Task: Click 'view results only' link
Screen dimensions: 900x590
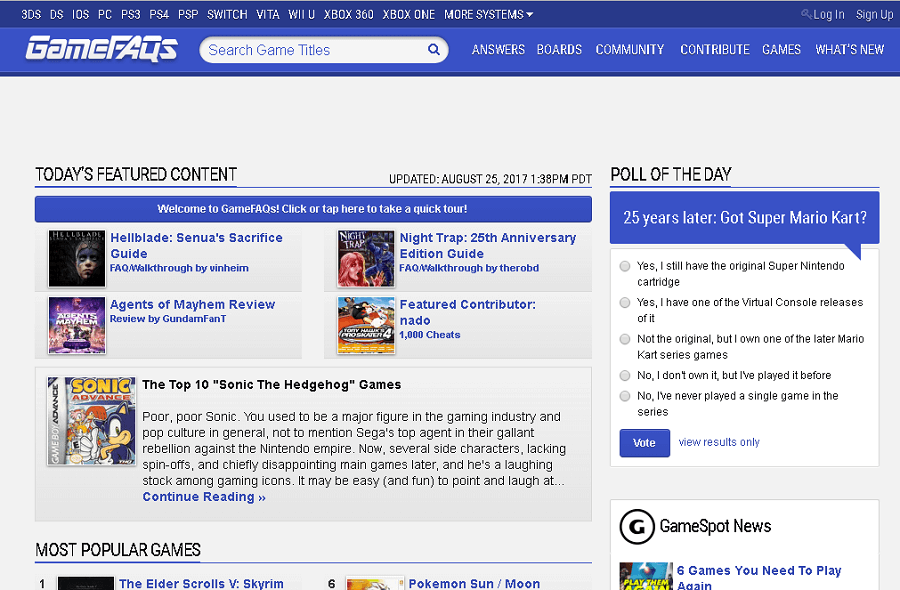Action: [719, 442]
